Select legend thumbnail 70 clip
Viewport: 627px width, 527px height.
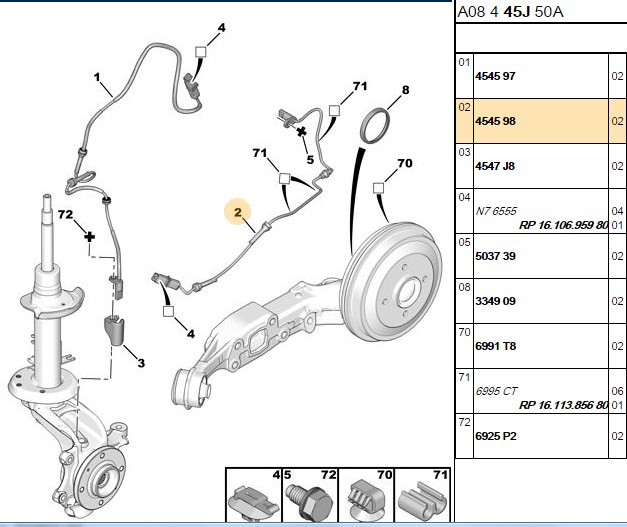[366, 495]
